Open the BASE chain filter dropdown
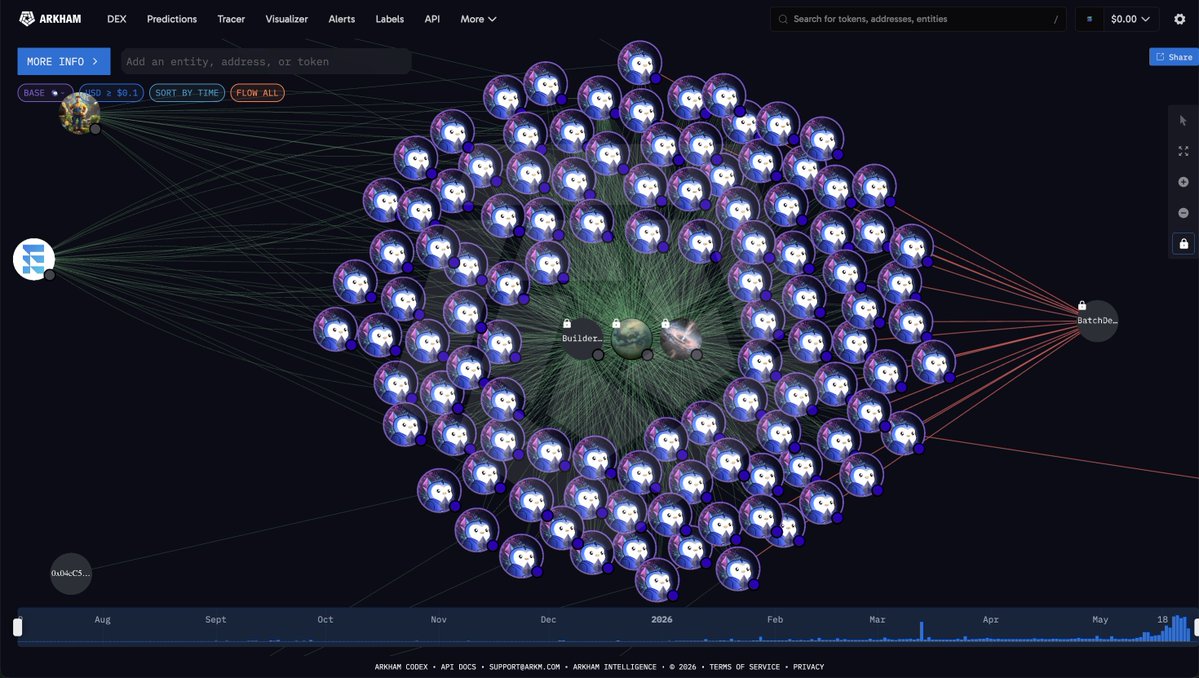Image resolution: width=1199 pixels, height=678 pixels. (x=45, y=92)
